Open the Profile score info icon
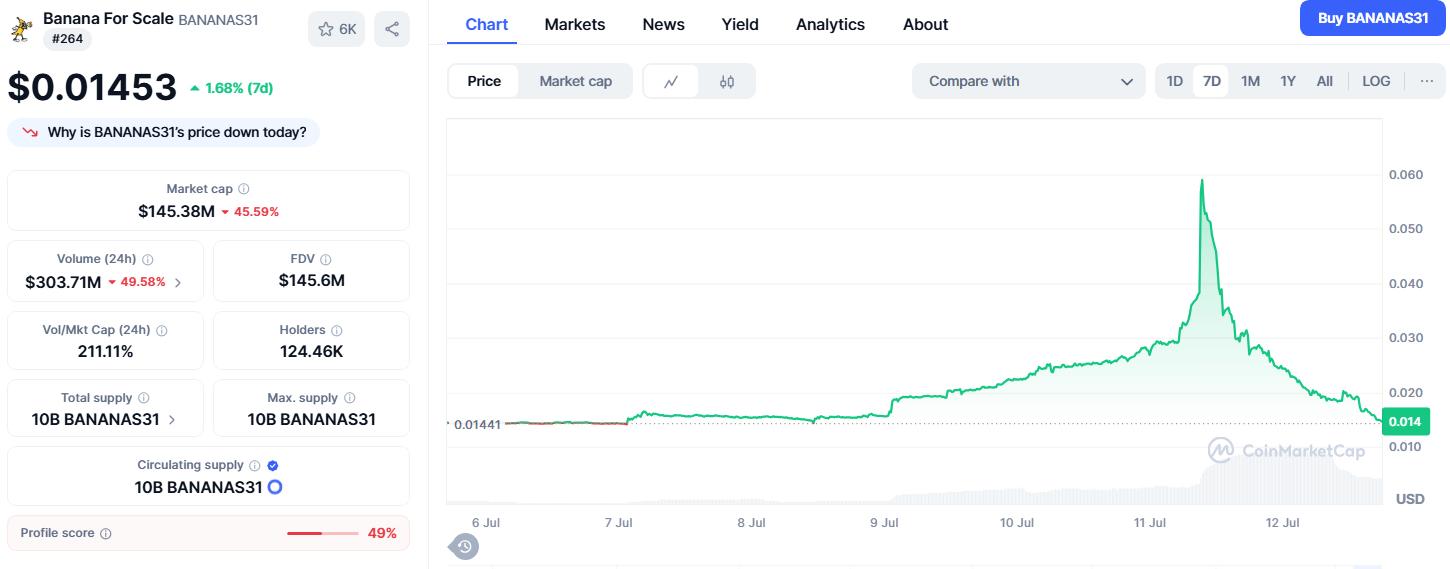Viewport: 1450px width, 569px height. point(106,534)
